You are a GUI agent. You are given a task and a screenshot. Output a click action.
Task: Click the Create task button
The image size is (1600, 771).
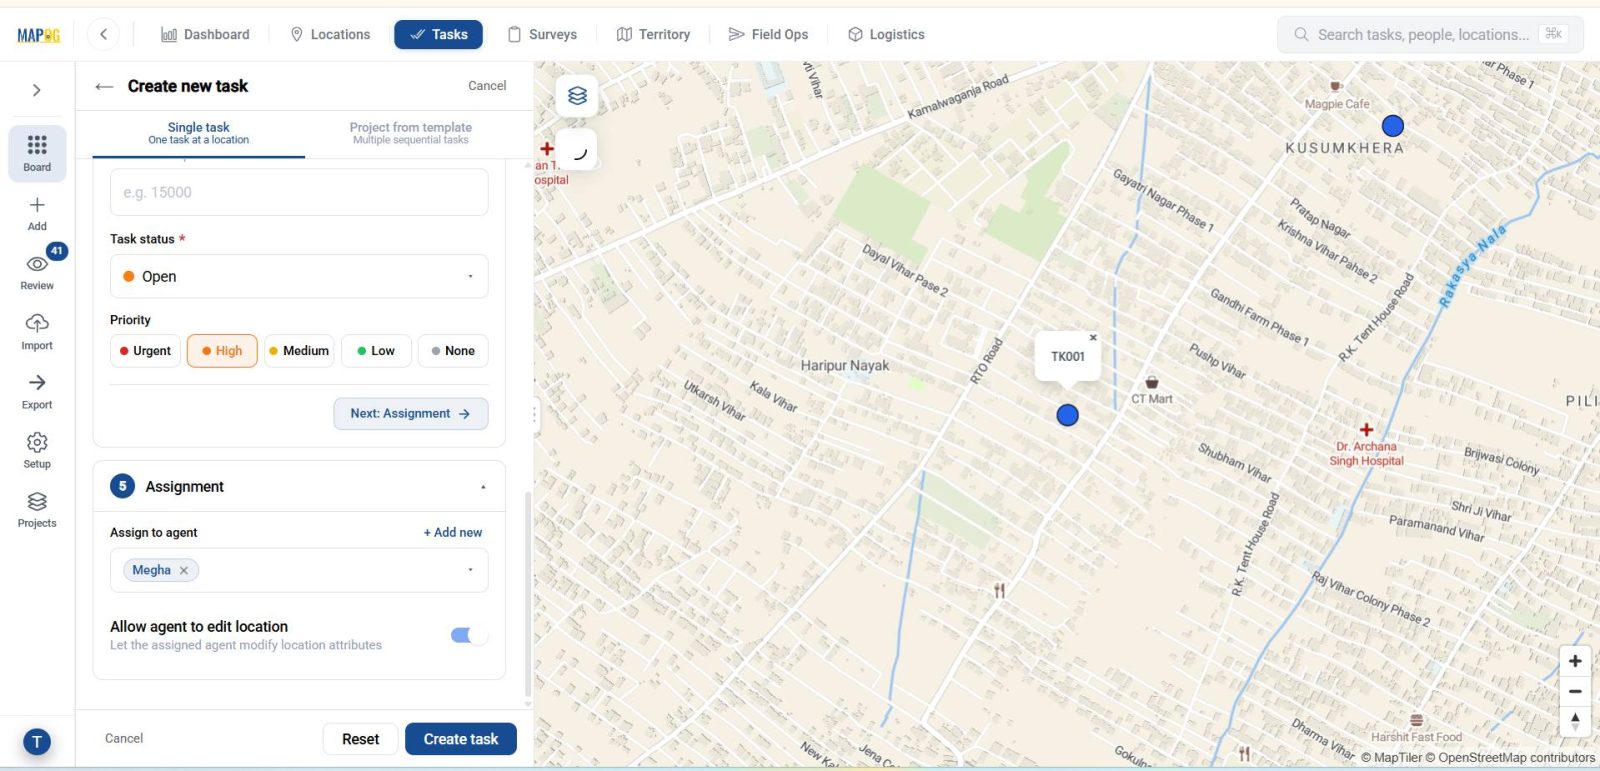tap(461, 739)
